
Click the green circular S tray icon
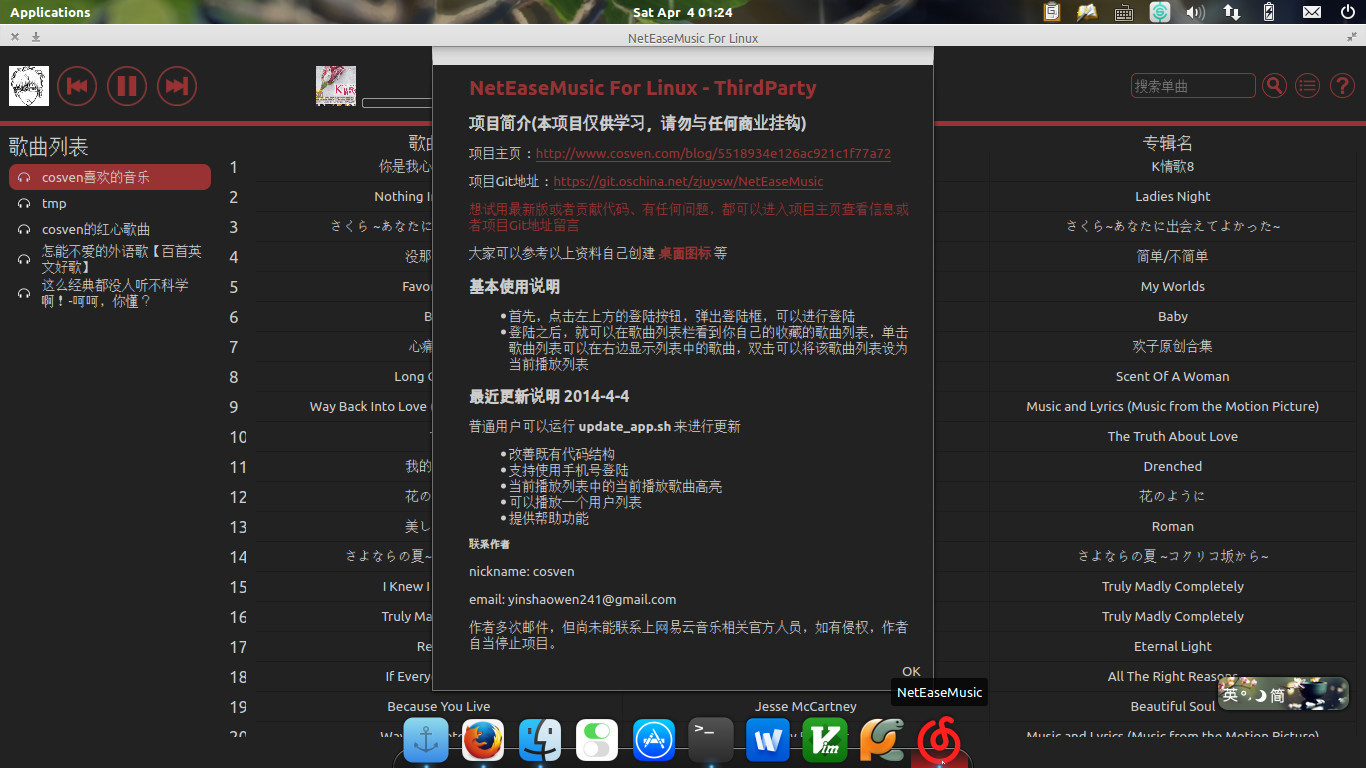click(x=1159, y=12)
